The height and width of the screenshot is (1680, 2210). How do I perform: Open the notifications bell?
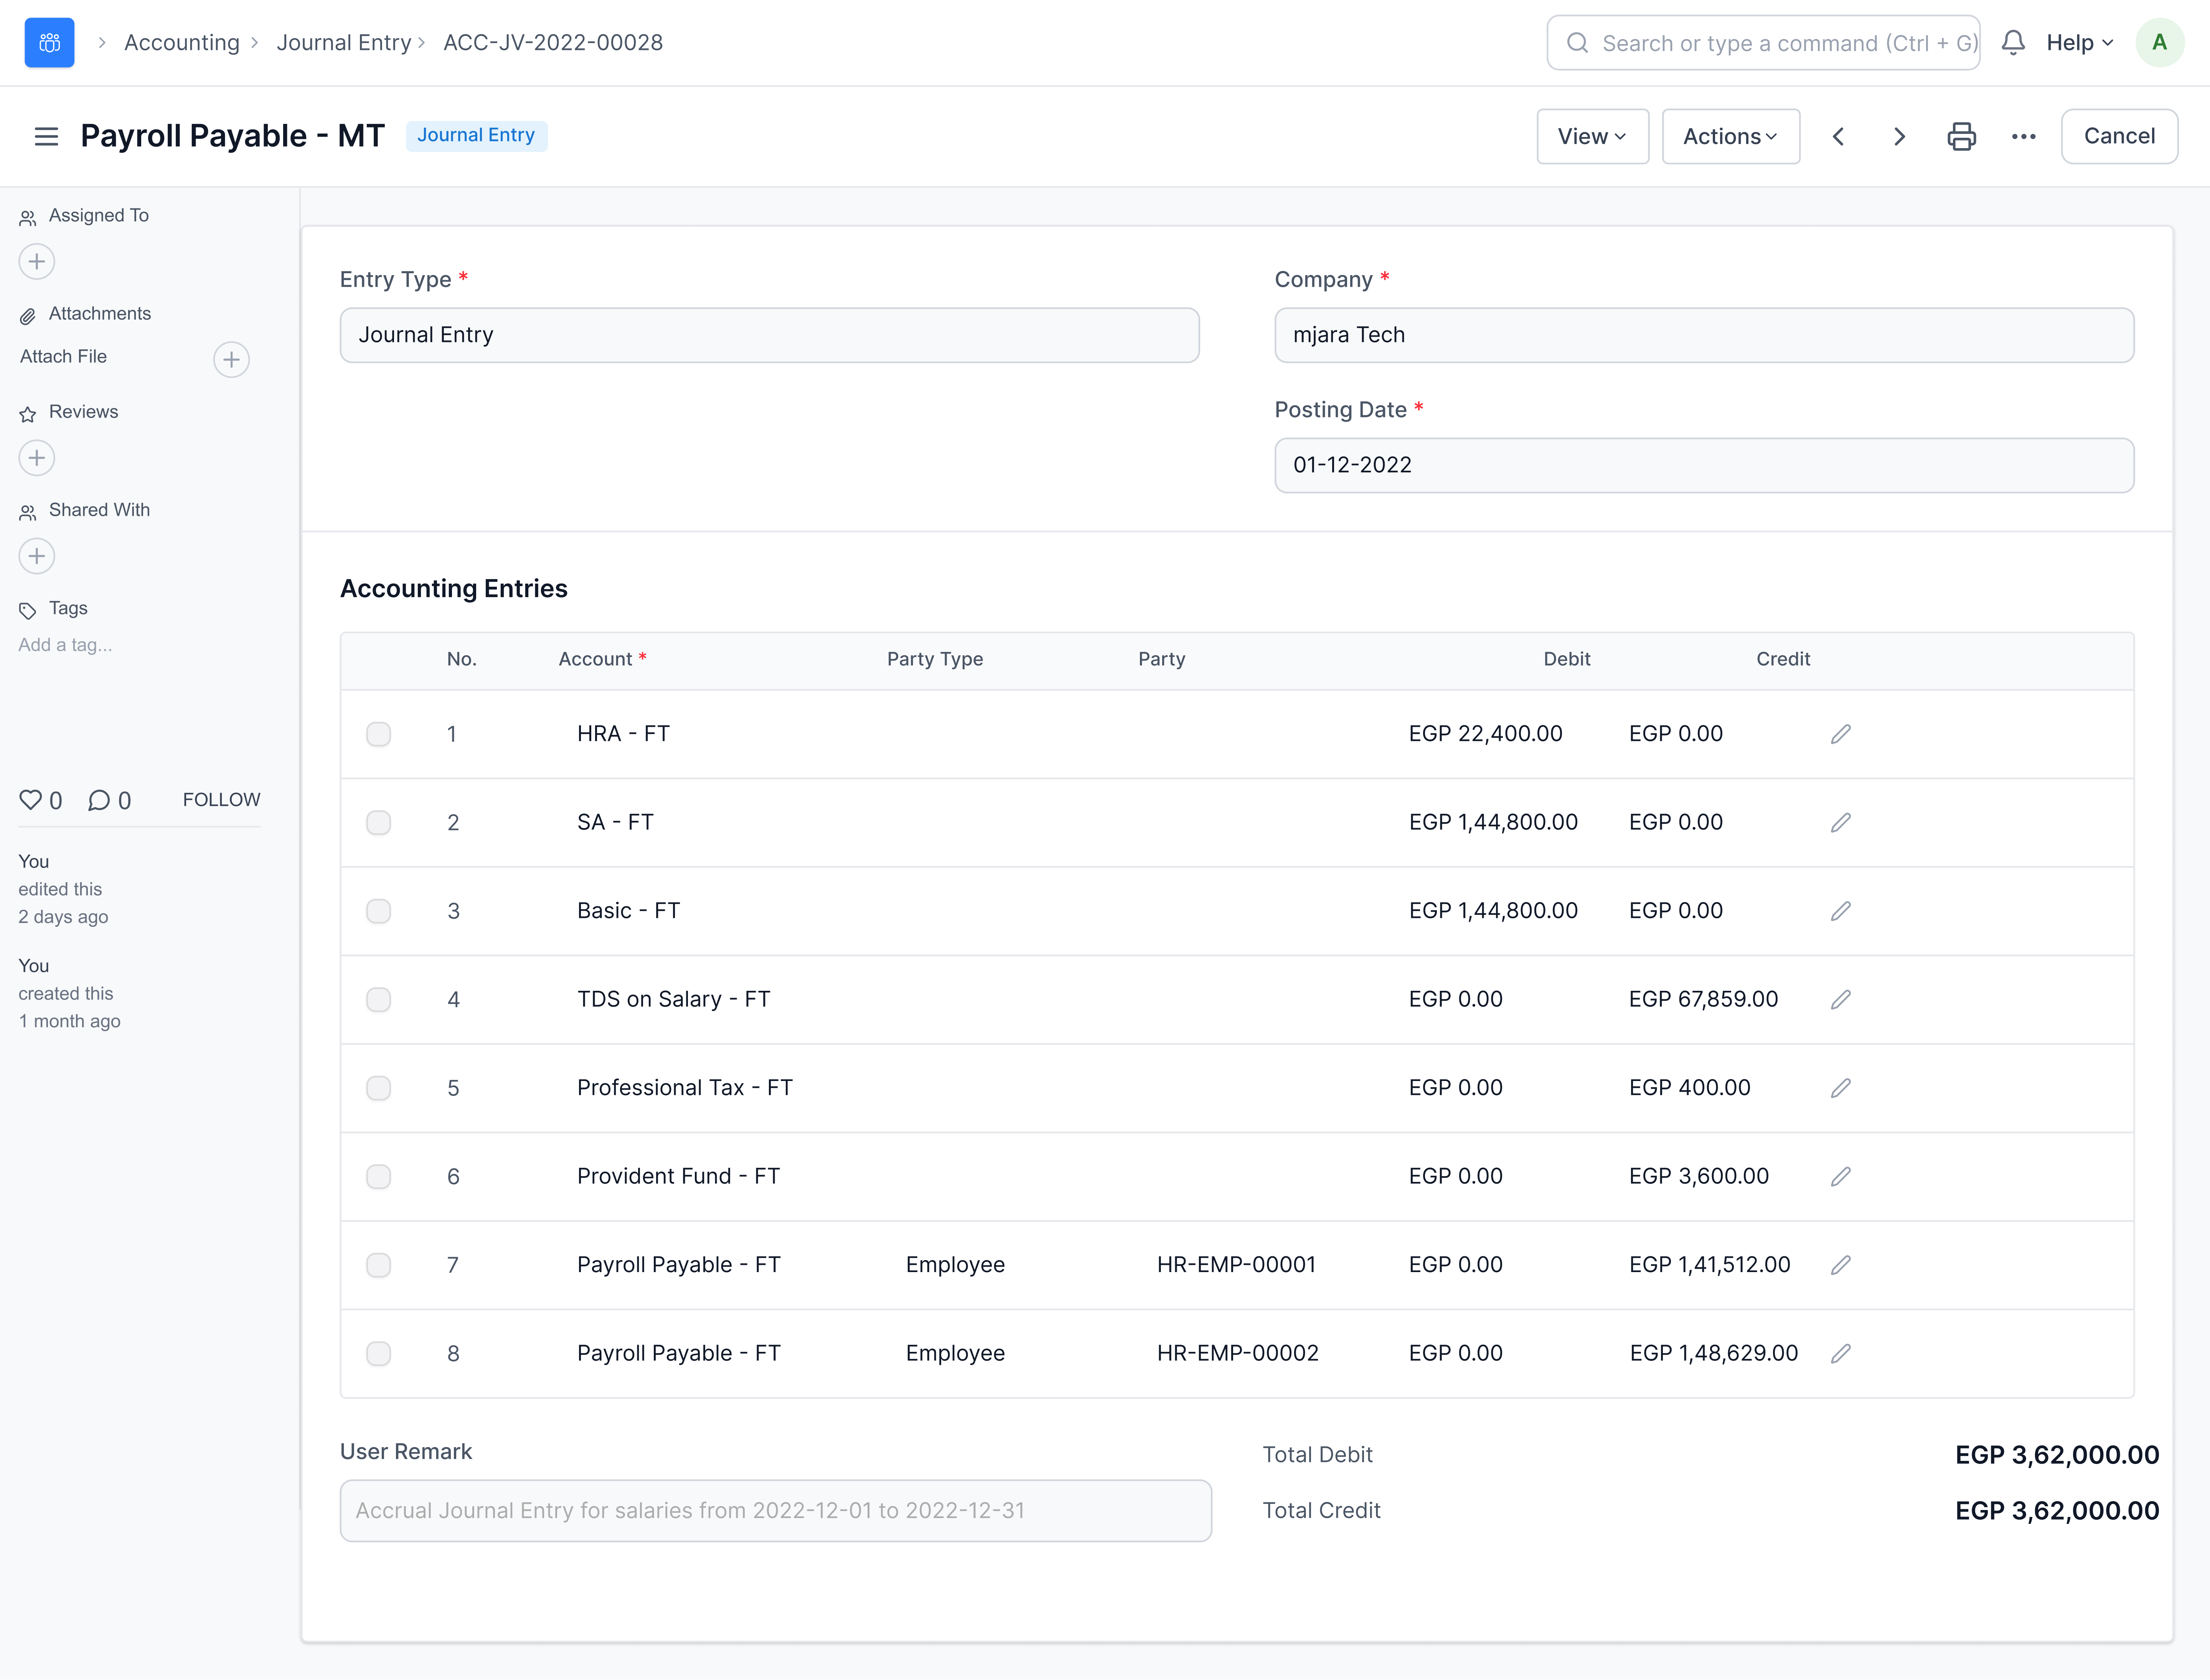pos(2013,42)
